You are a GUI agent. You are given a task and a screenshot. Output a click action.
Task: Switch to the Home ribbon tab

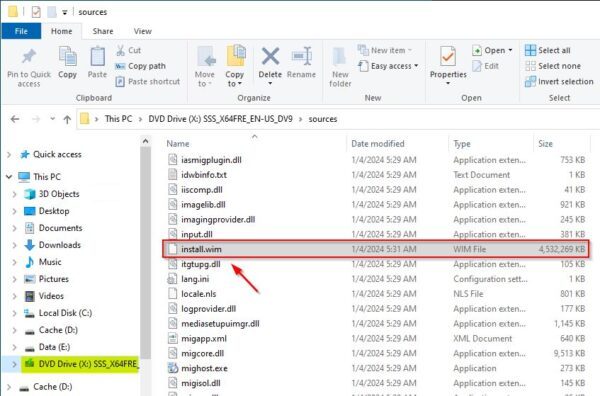coord(62,31)
